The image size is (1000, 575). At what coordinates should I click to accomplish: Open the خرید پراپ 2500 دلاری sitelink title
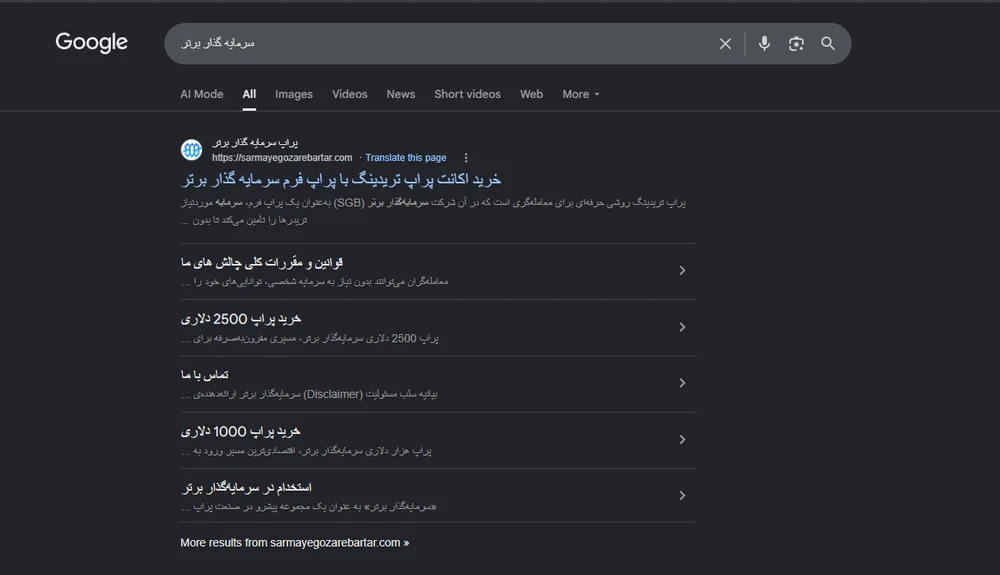[x=241, y=319]
